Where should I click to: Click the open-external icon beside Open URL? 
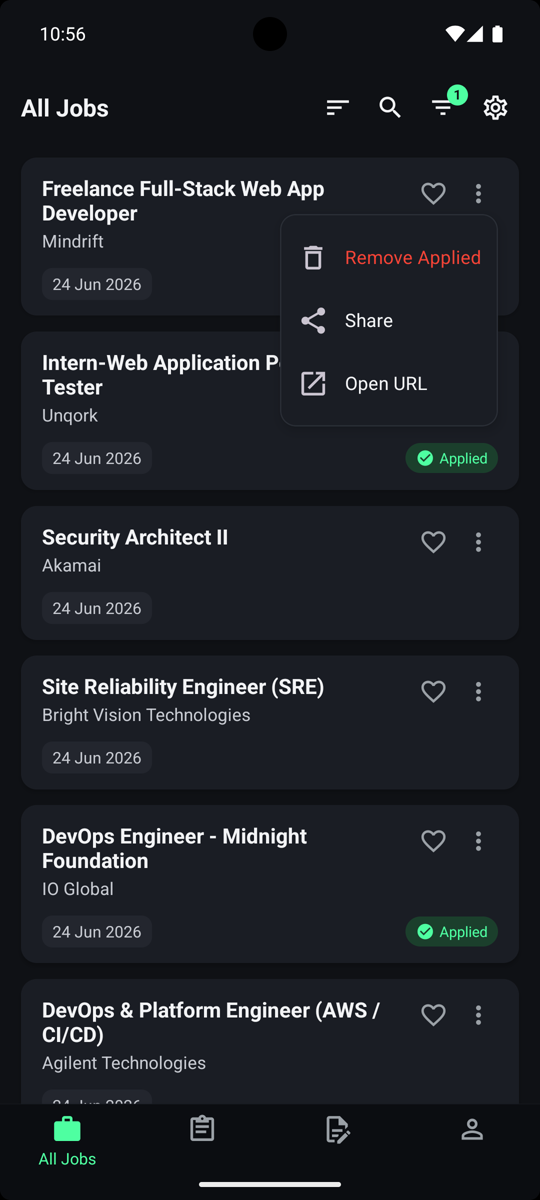313,383
